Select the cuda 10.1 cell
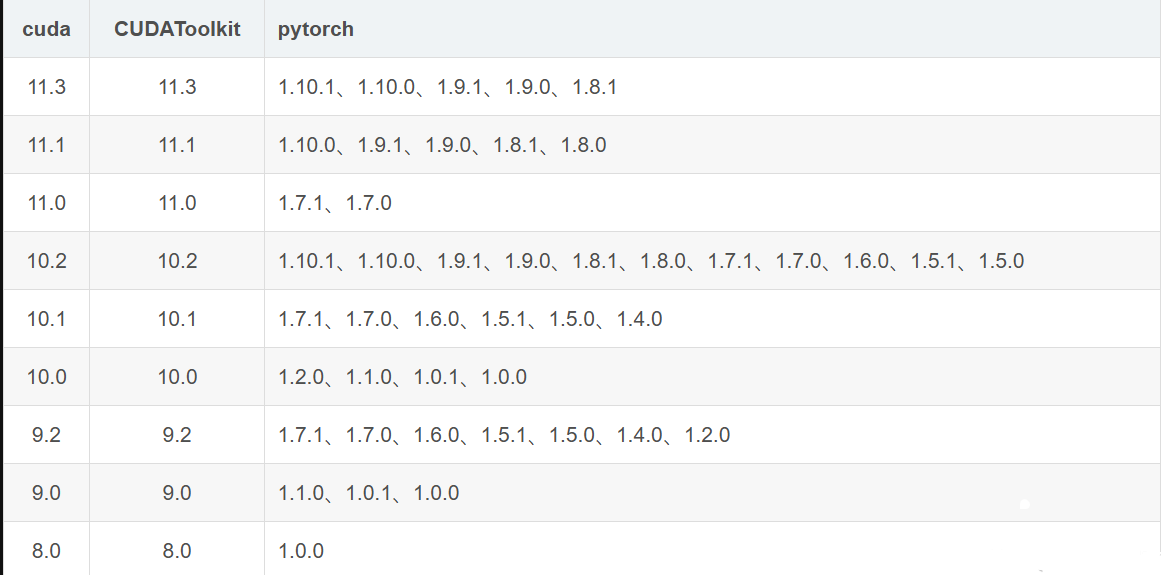1163x575 pixels. 47,318
